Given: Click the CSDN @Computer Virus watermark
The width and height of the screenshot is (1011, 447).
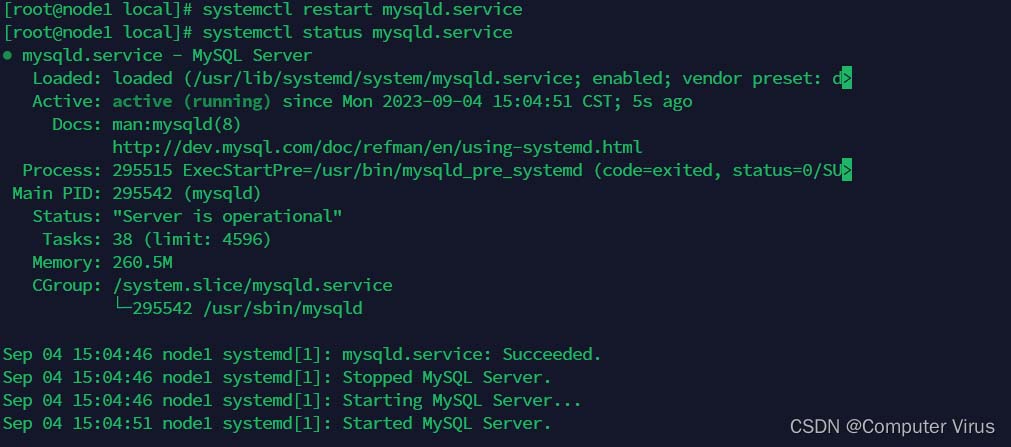Looking at the screenshot, I should tap(892, 427).
